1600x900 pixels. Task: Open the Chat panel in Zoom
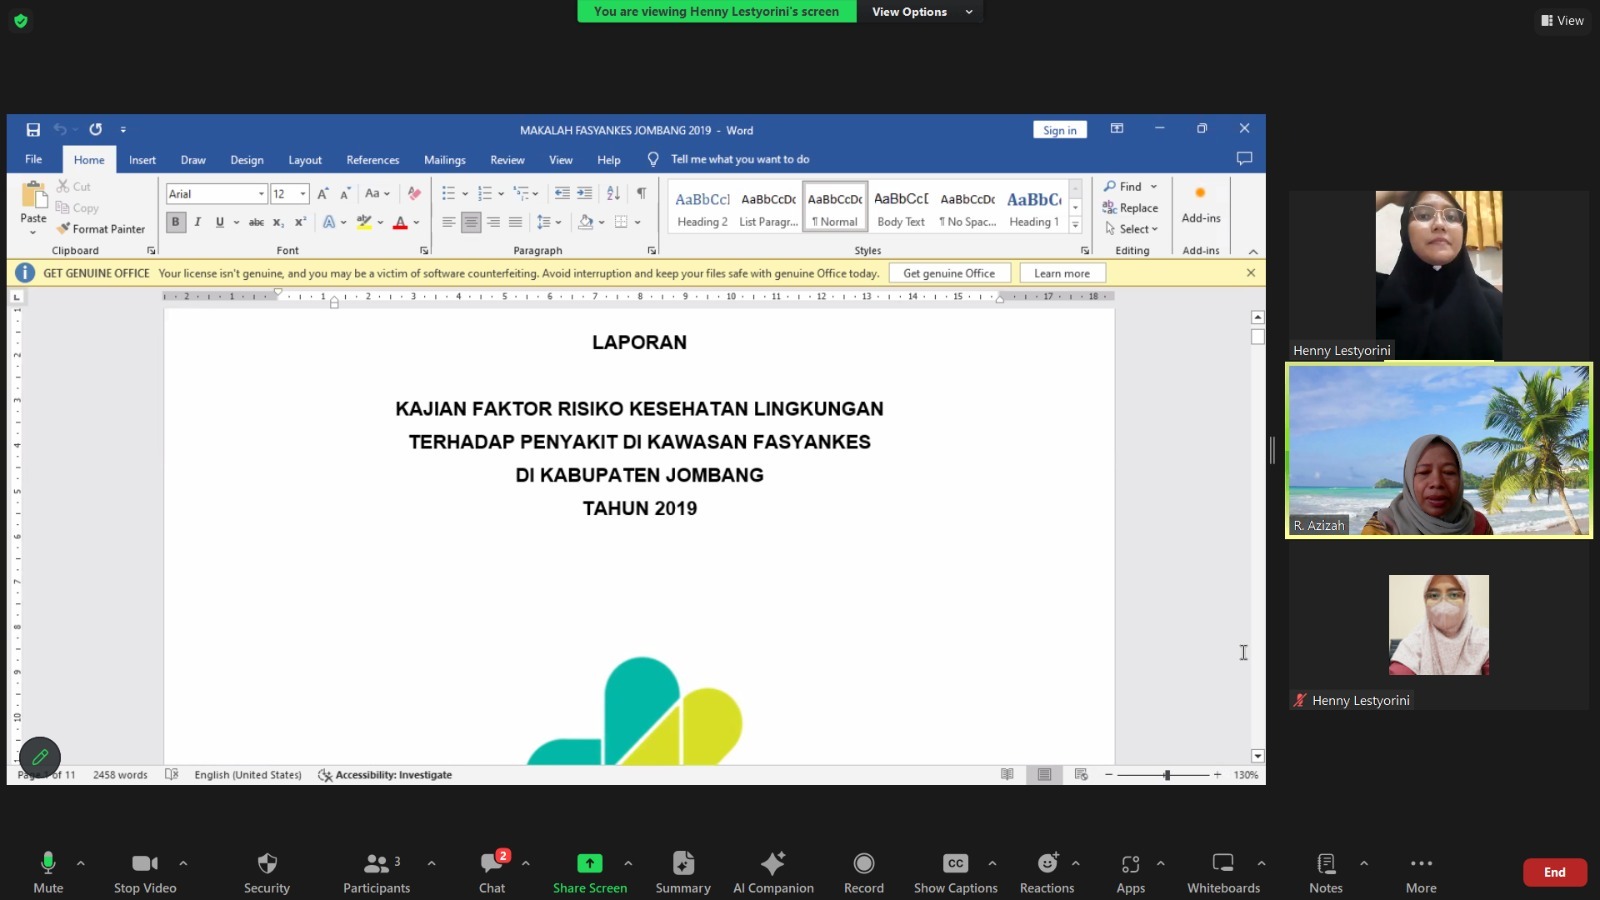click(491, 870)
